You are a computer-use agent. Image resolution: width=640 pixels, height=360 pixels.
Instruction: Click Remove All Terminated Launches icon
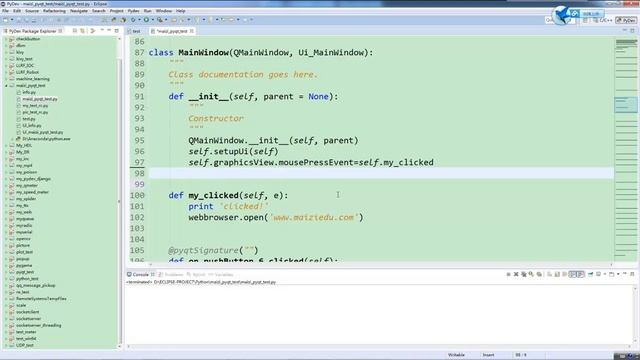coord(524,274)
